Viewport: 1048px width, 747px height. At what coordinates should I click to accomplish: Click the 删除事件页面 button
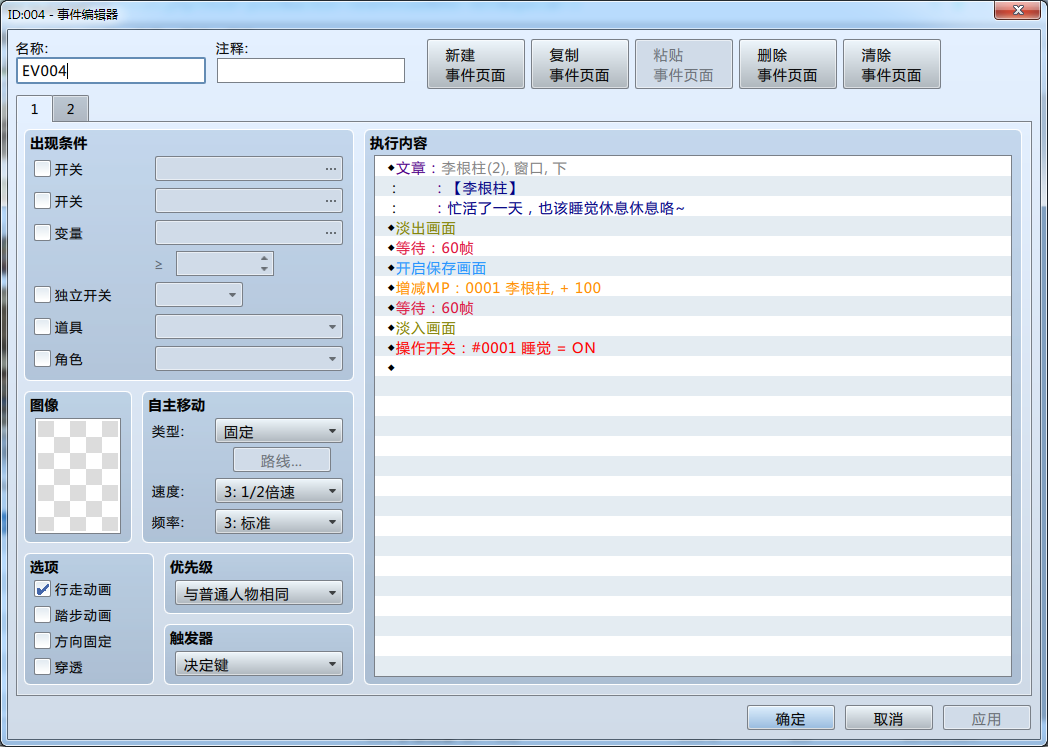point(787,64)
